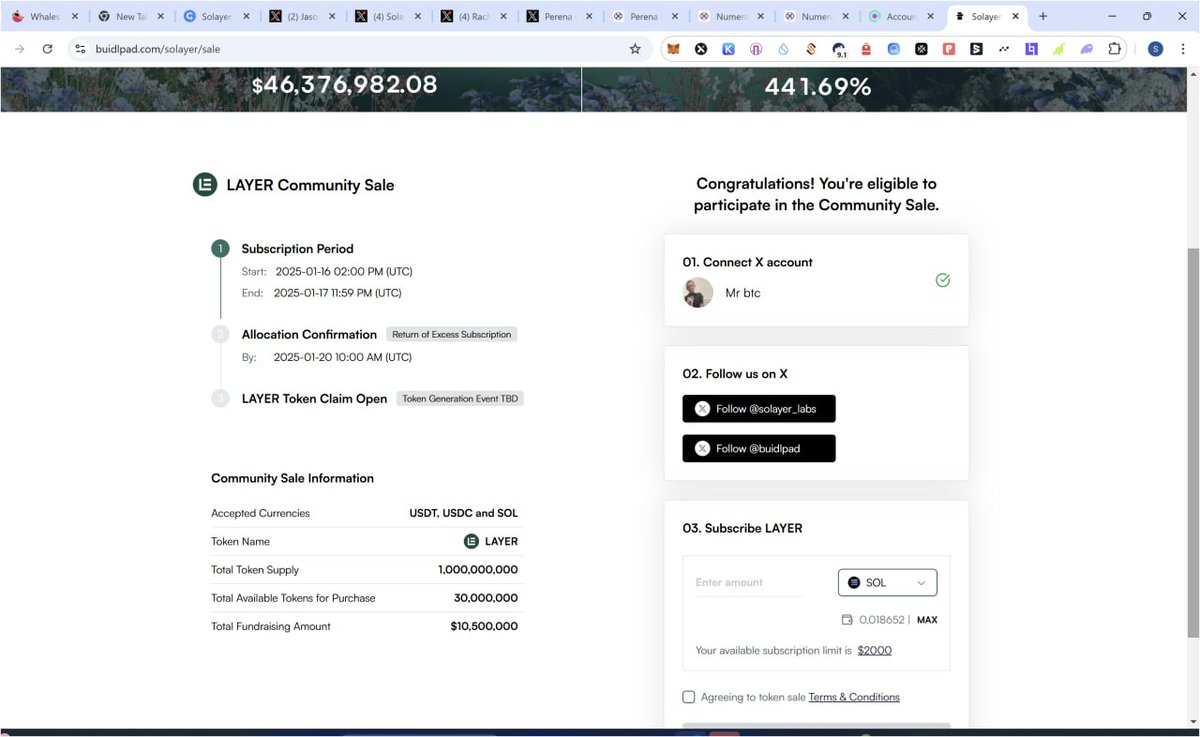Click Follow @buidlpad button
This screenshot has height=737, width=1200.
click(x=759, y=449)
